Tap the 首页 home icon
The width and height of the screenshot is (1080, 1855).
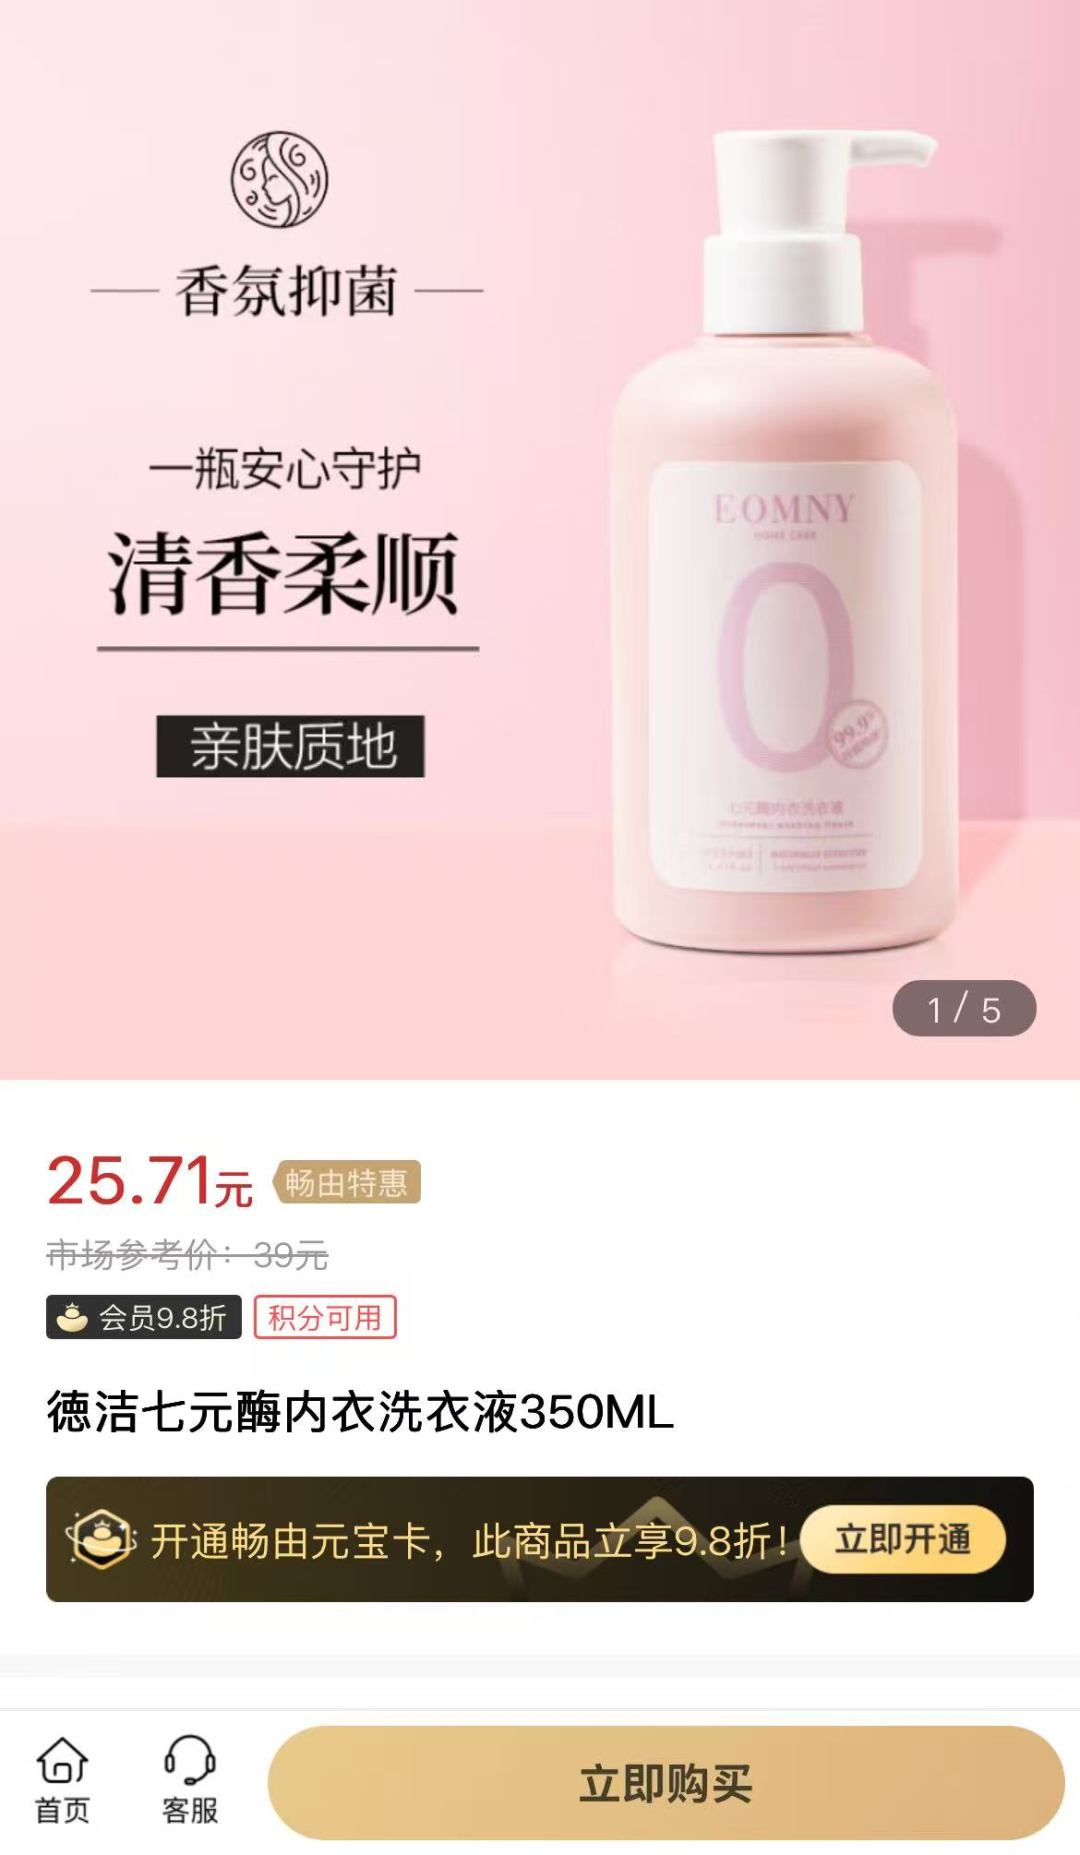click(x=63, y=1780)
